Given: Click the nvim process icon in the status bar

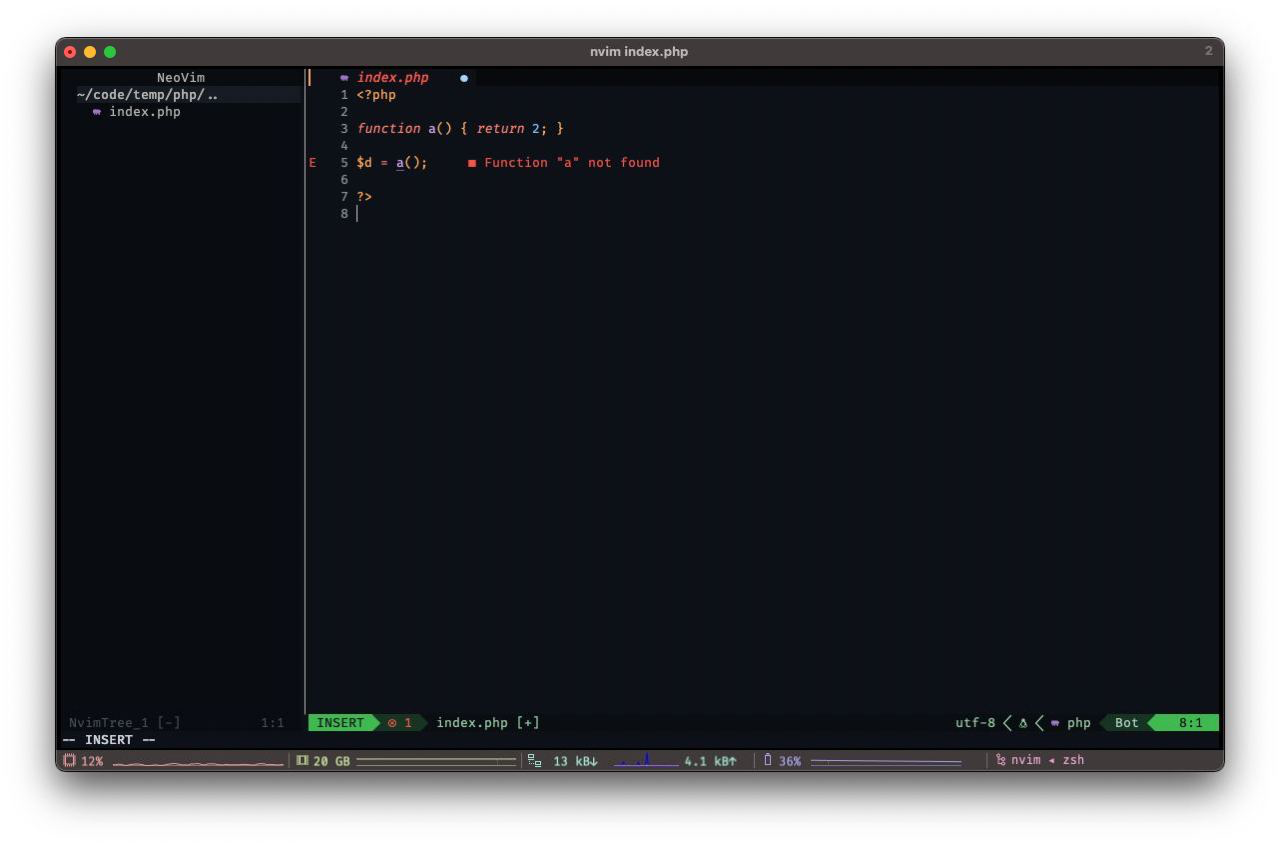Looking at the screenshot, I should coord(1000,760).
